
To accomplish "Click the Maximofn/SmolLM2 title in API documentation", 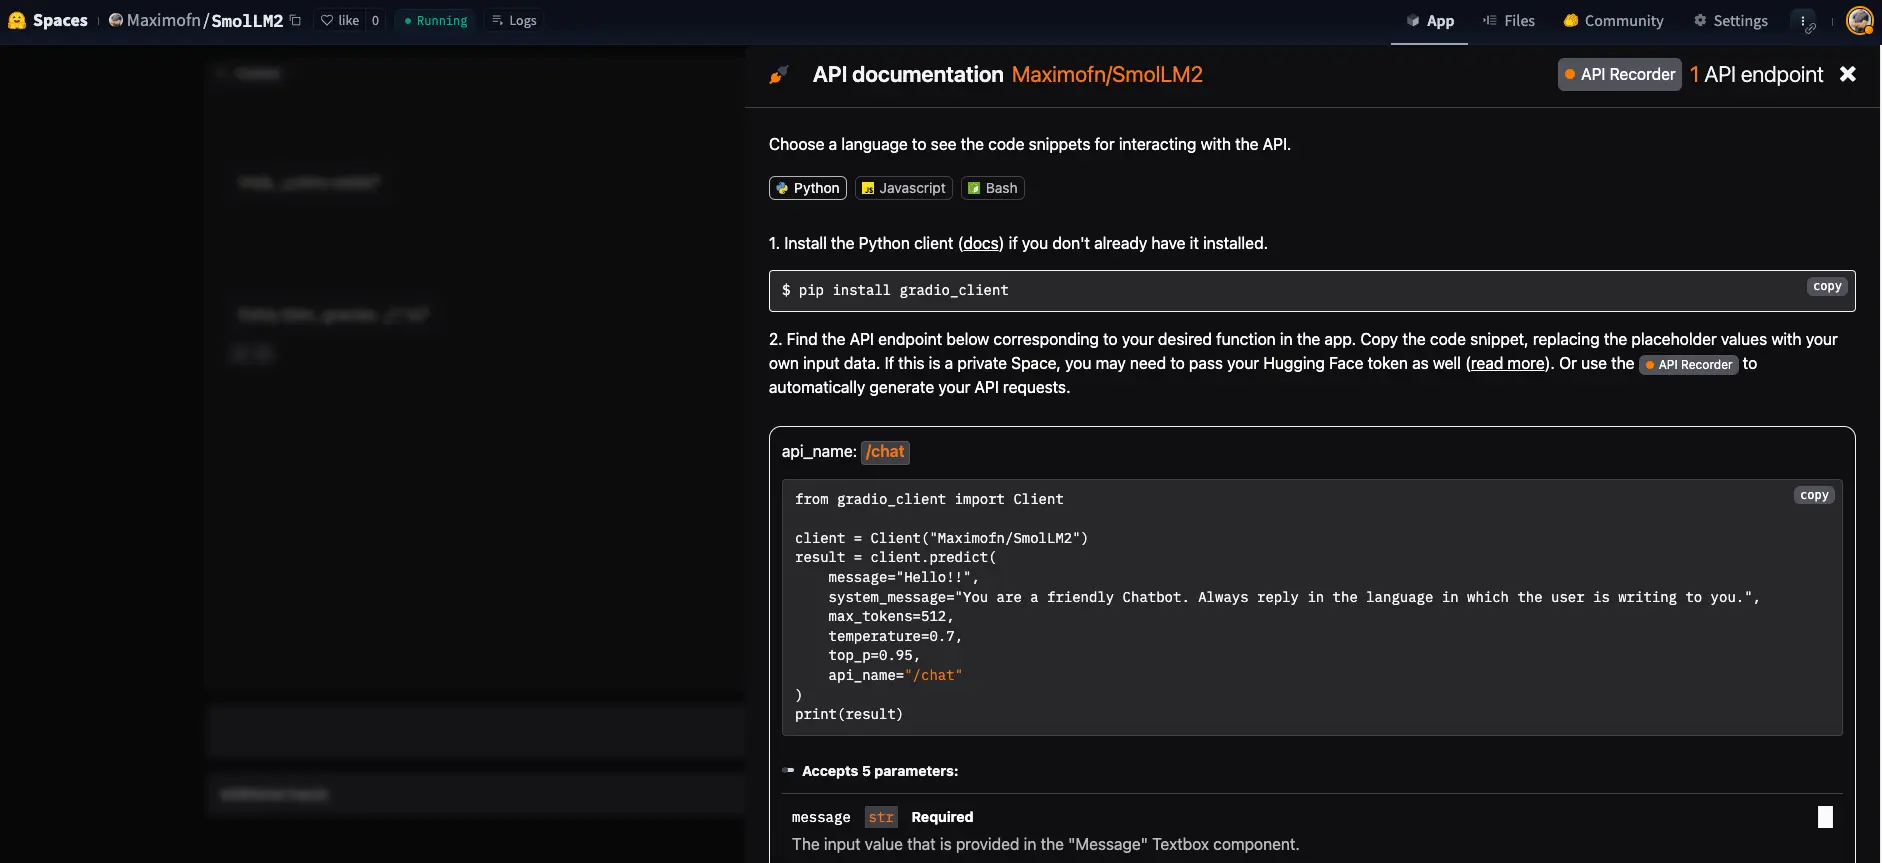I will click(x=1107, y=74).
